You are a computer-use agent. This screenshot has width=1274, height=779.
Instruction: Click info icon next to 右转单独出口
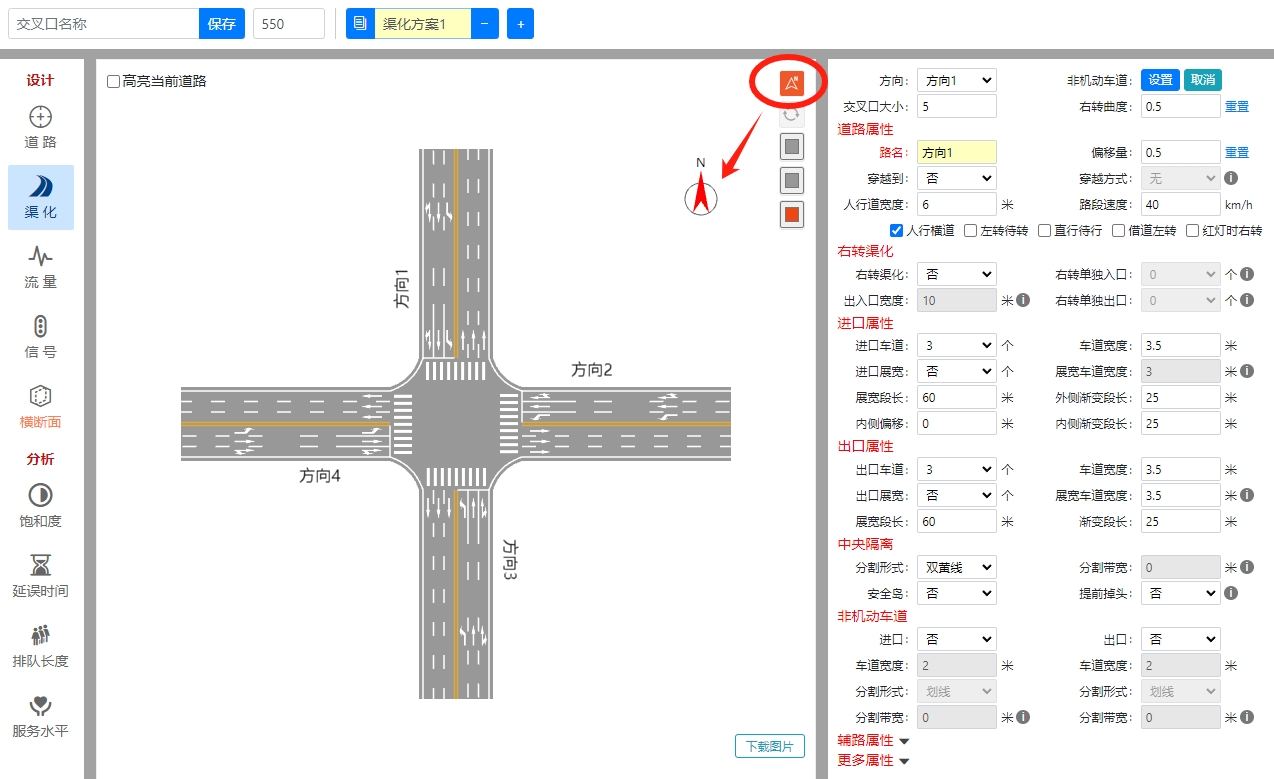[1246, 300]
